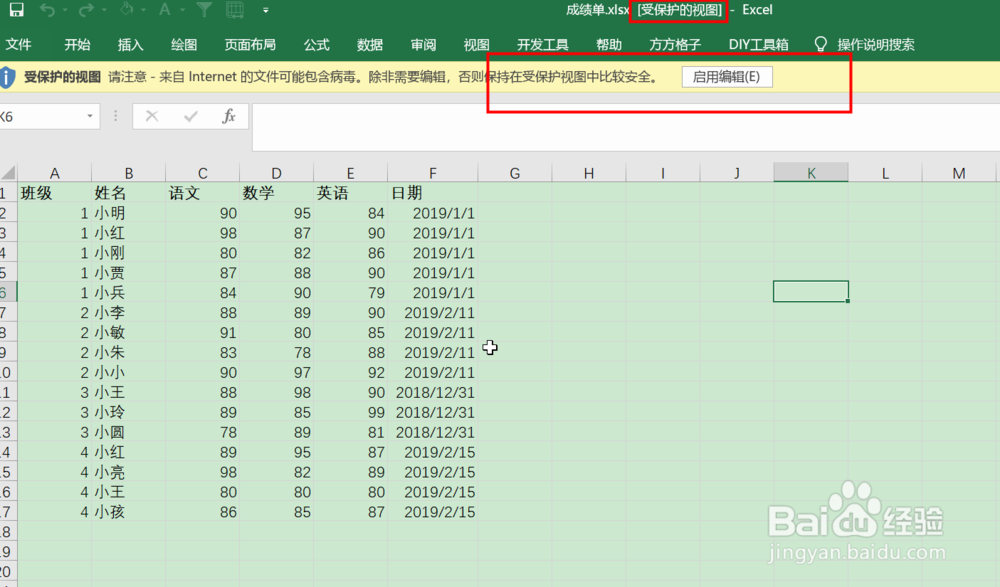Select the Font Color icon
1000x587 pixels.
[162, 10]
